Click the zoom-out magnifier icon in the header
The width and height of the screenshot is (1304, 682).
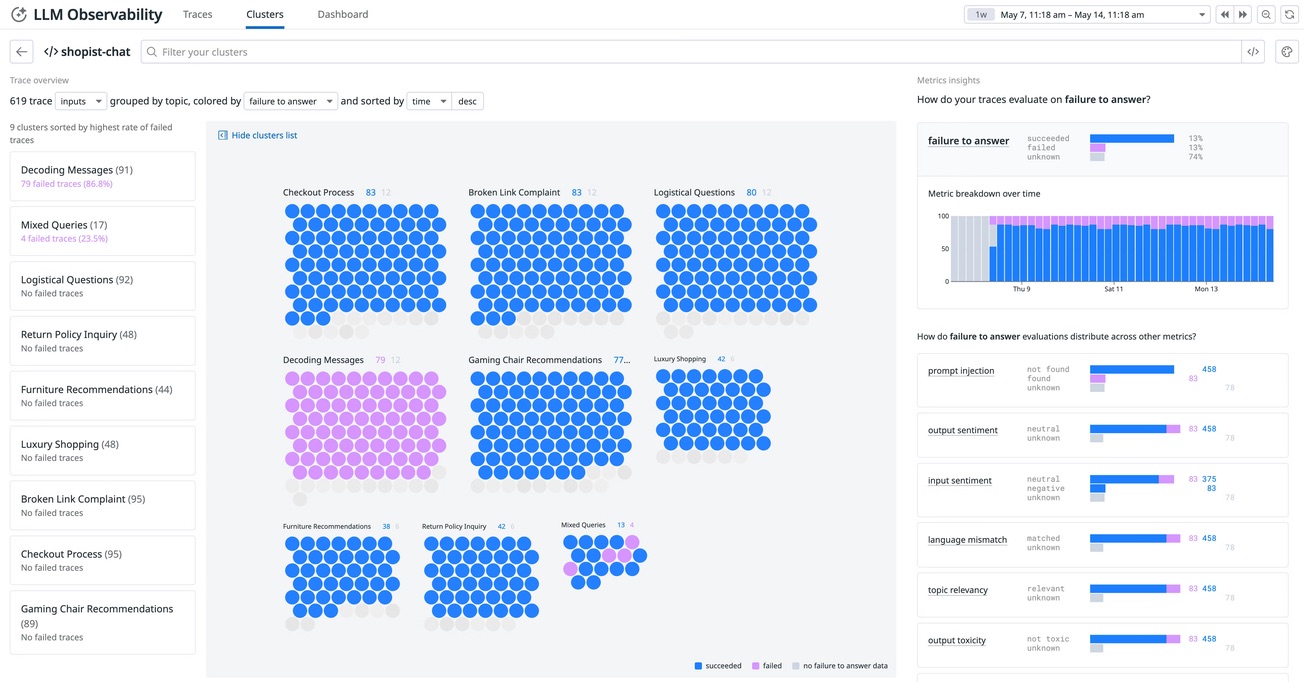click(x=1265, y=13)
